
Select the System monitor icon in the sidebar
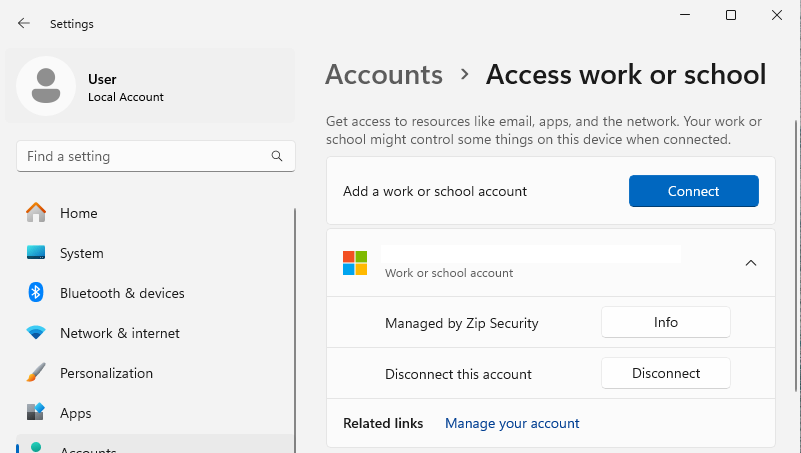[36, 253]
